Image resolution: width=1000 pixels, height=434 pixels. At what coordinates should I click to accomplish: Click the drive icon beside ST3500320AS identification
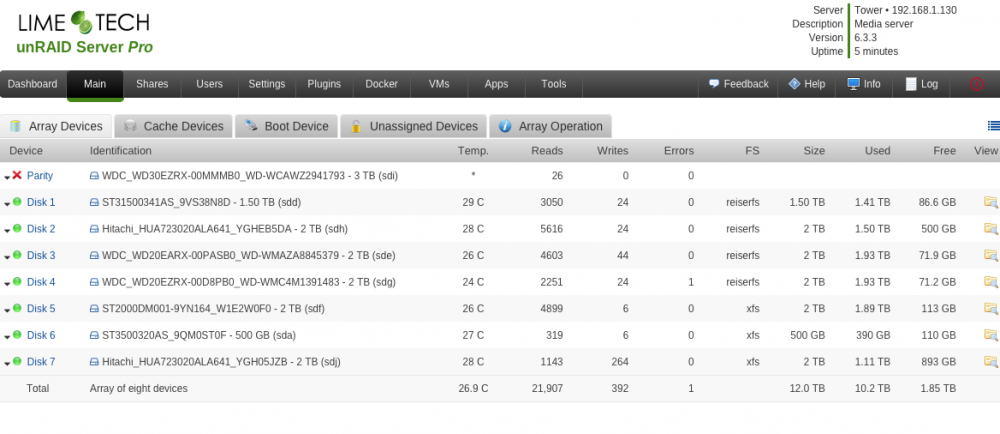pyautogui.click(x=94, y=335)
